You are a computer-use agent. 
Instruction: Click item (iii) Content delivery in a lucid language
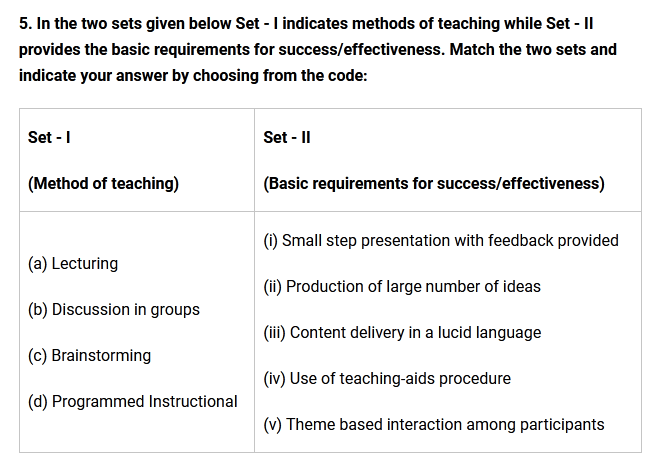click(402, 333)
